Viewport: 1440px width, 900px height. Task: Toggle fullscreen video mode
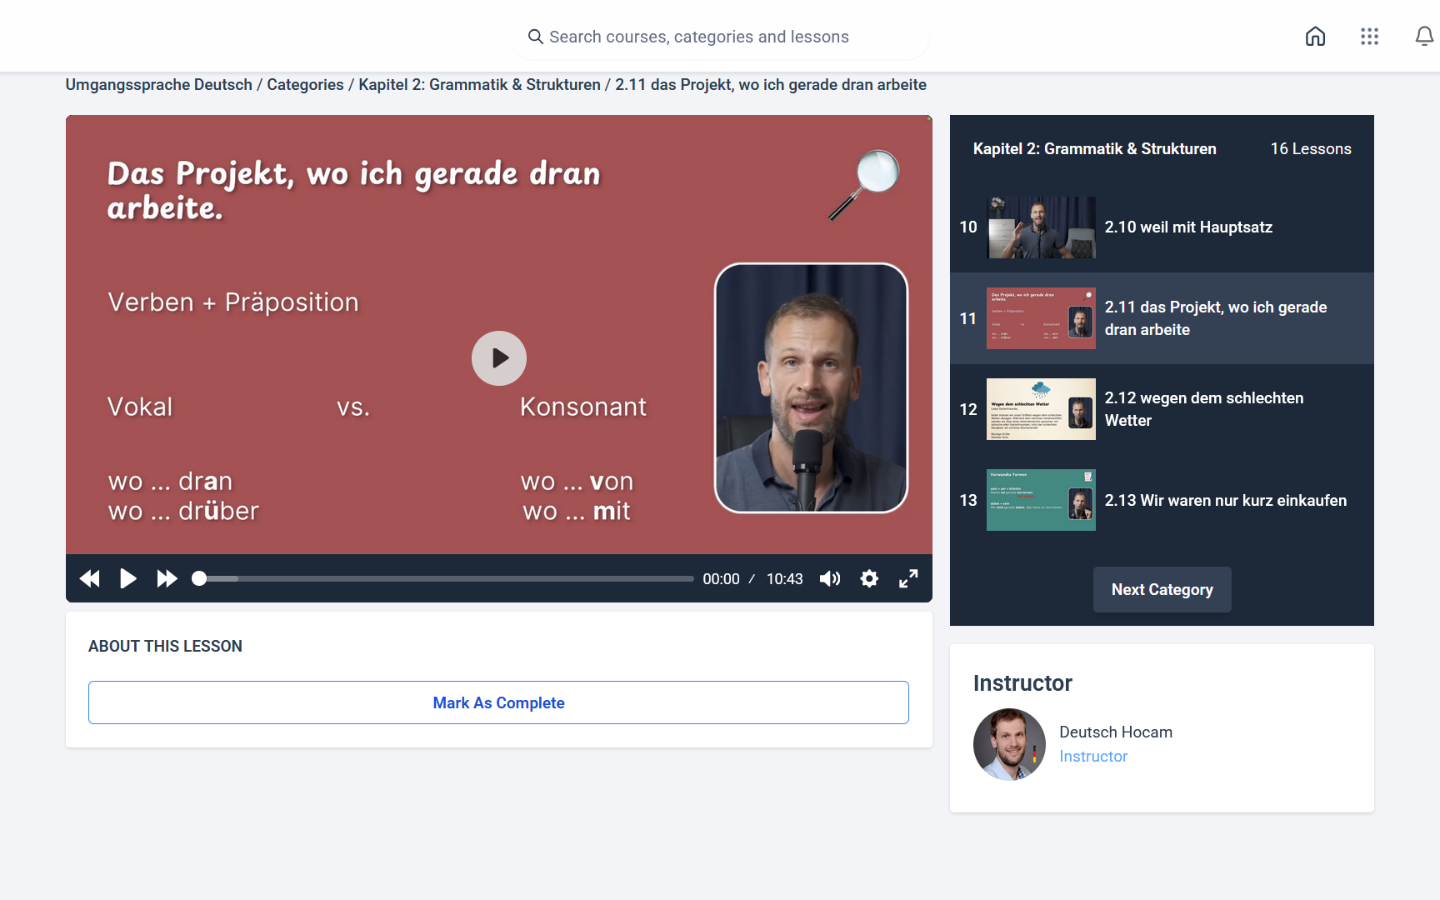[908, 579]
